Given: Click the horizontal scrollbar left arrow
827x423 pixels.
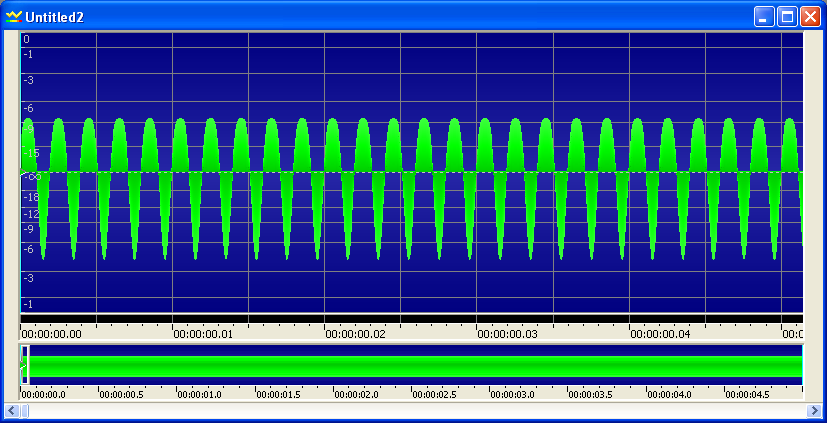Looking at the screenshot, I should tap(11, 410).
